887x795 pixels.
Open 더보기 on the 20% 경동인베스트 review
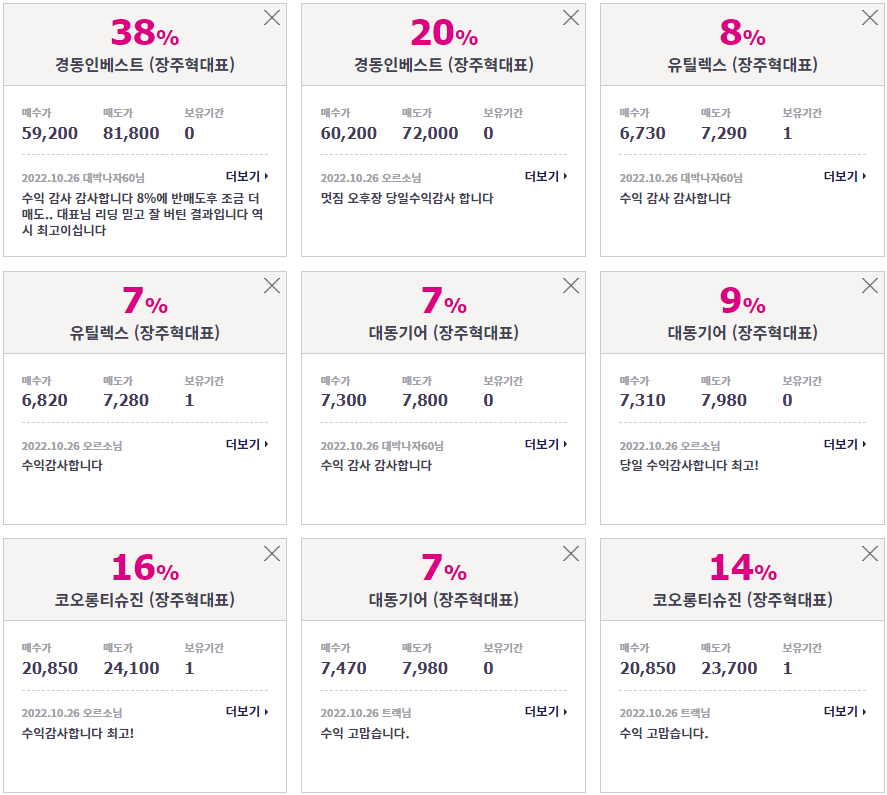[545, 176]
